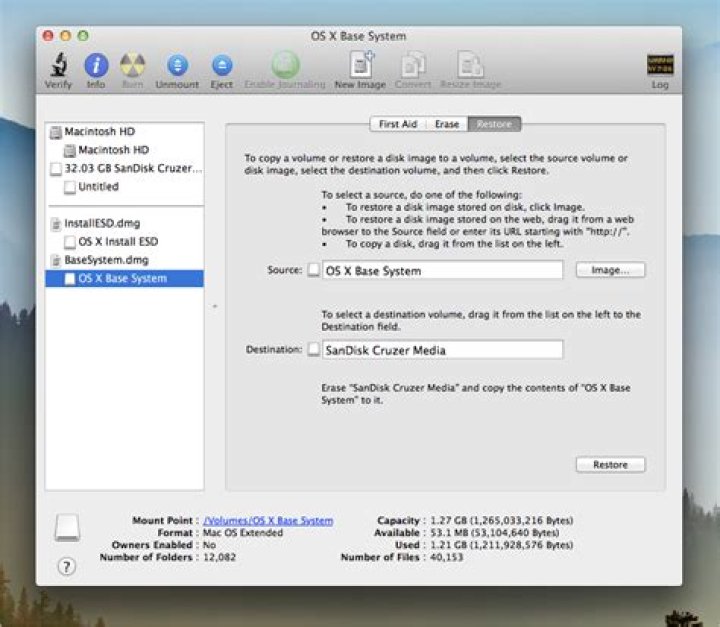Click the Enable Journaling toolbar icon
The image size is (720, 627).
(x=285, y=65)
